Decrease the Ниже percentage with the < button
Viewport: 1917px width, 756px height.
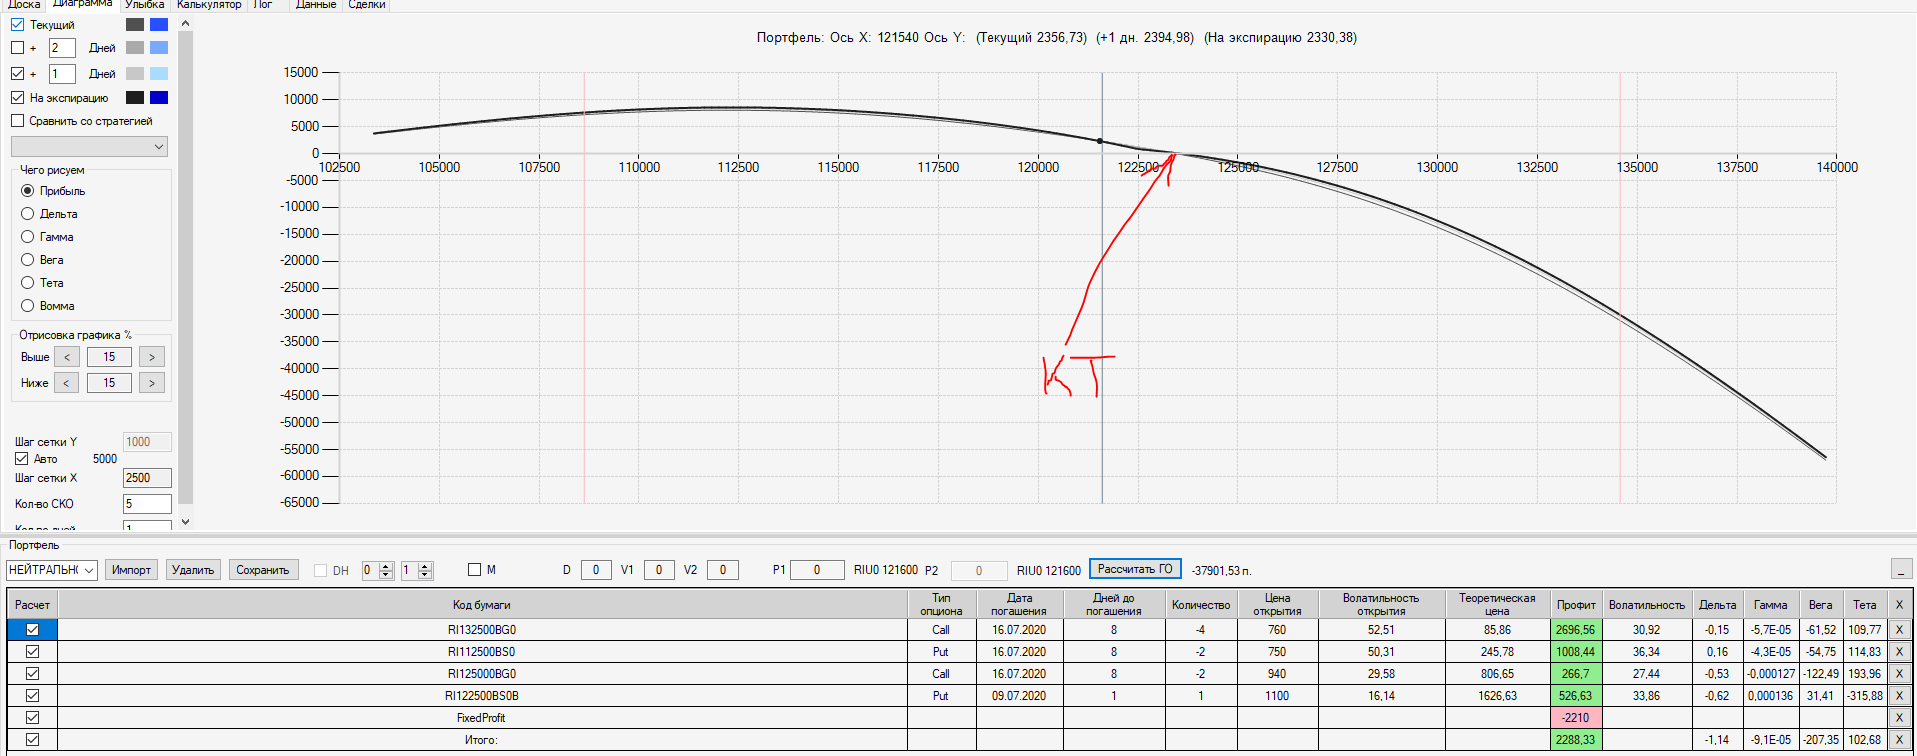67,383
